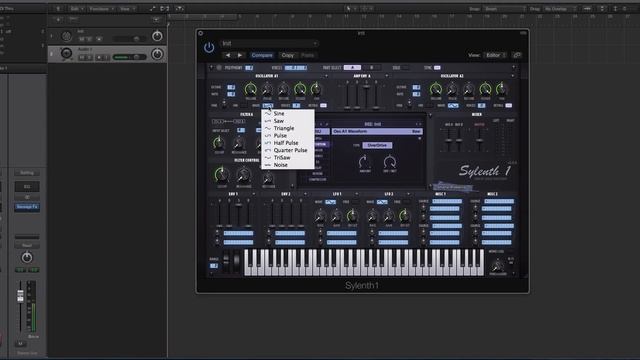Viewport: 640px width, 360px height.
Task: Click Oscillator A1 Detune knob
Action: click(x=283, y=89)
